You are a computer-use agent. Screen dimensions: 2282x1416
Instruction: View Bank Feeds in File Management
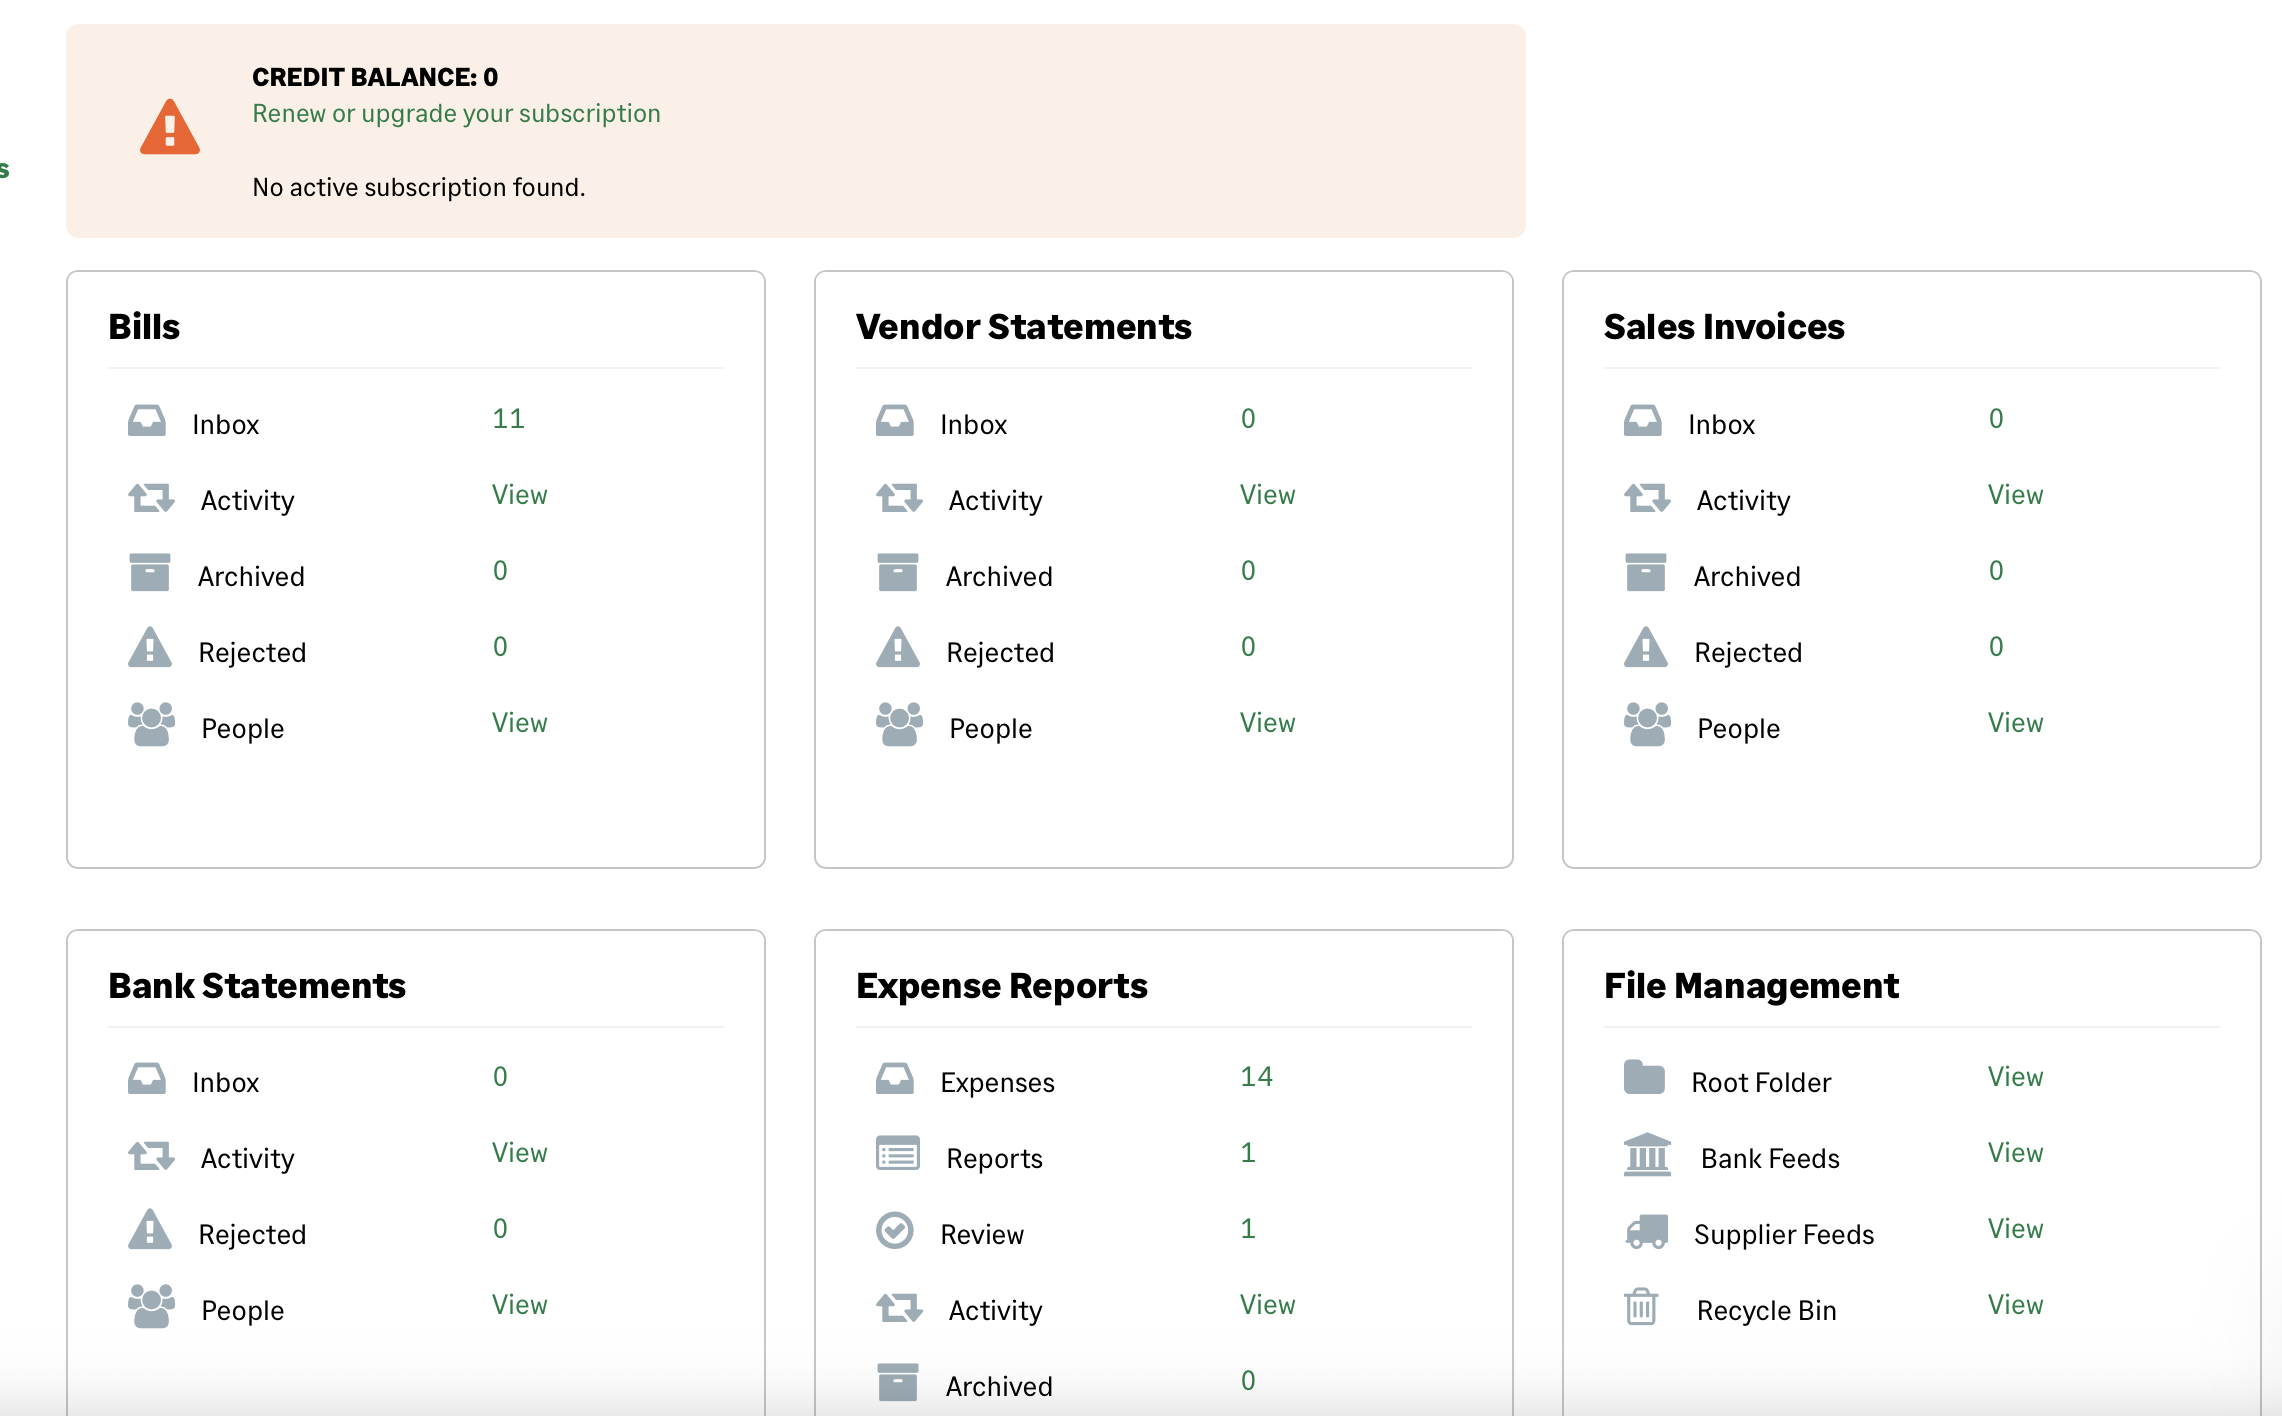click(2015, 1152)
